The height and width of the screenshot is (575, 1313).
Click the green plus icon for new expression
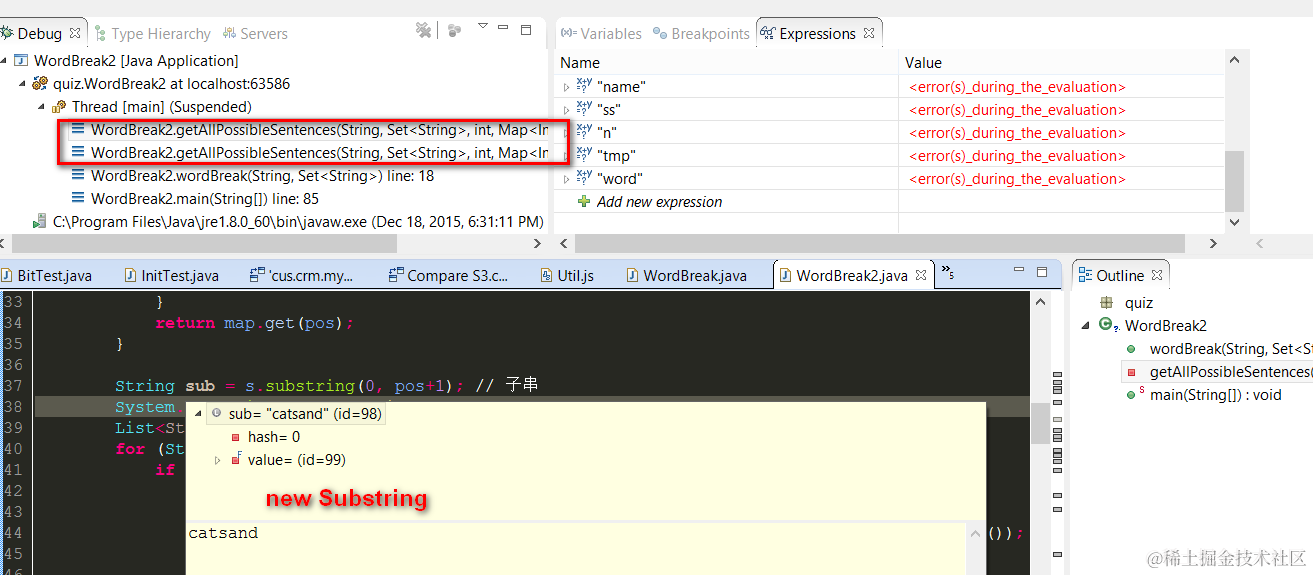584,201
